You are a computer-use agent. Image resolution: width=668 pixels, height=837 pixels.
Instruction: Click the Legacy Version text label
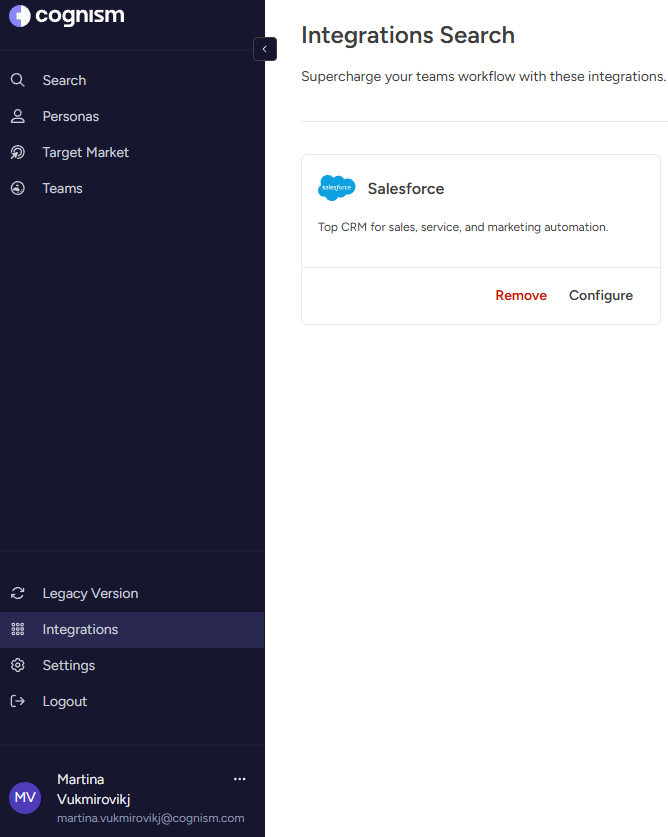[x=90, y=593]
